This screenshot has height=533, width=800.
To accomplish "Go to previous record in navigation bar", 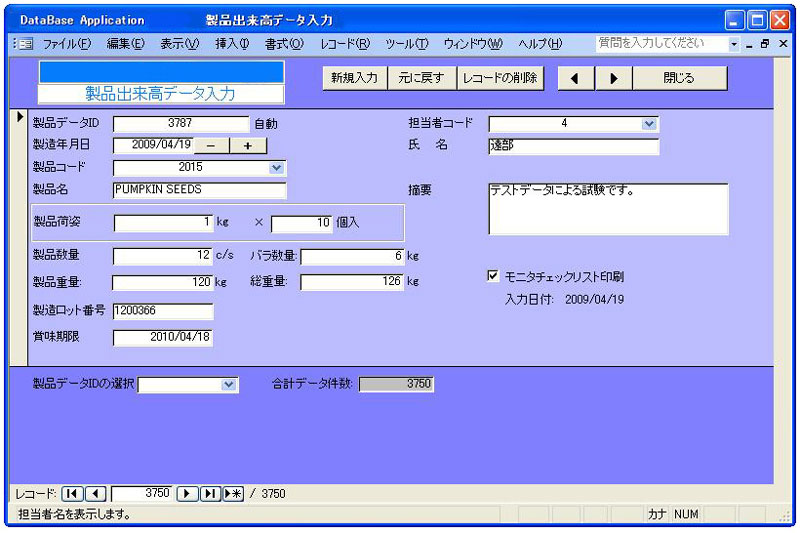I will [95, 493].
